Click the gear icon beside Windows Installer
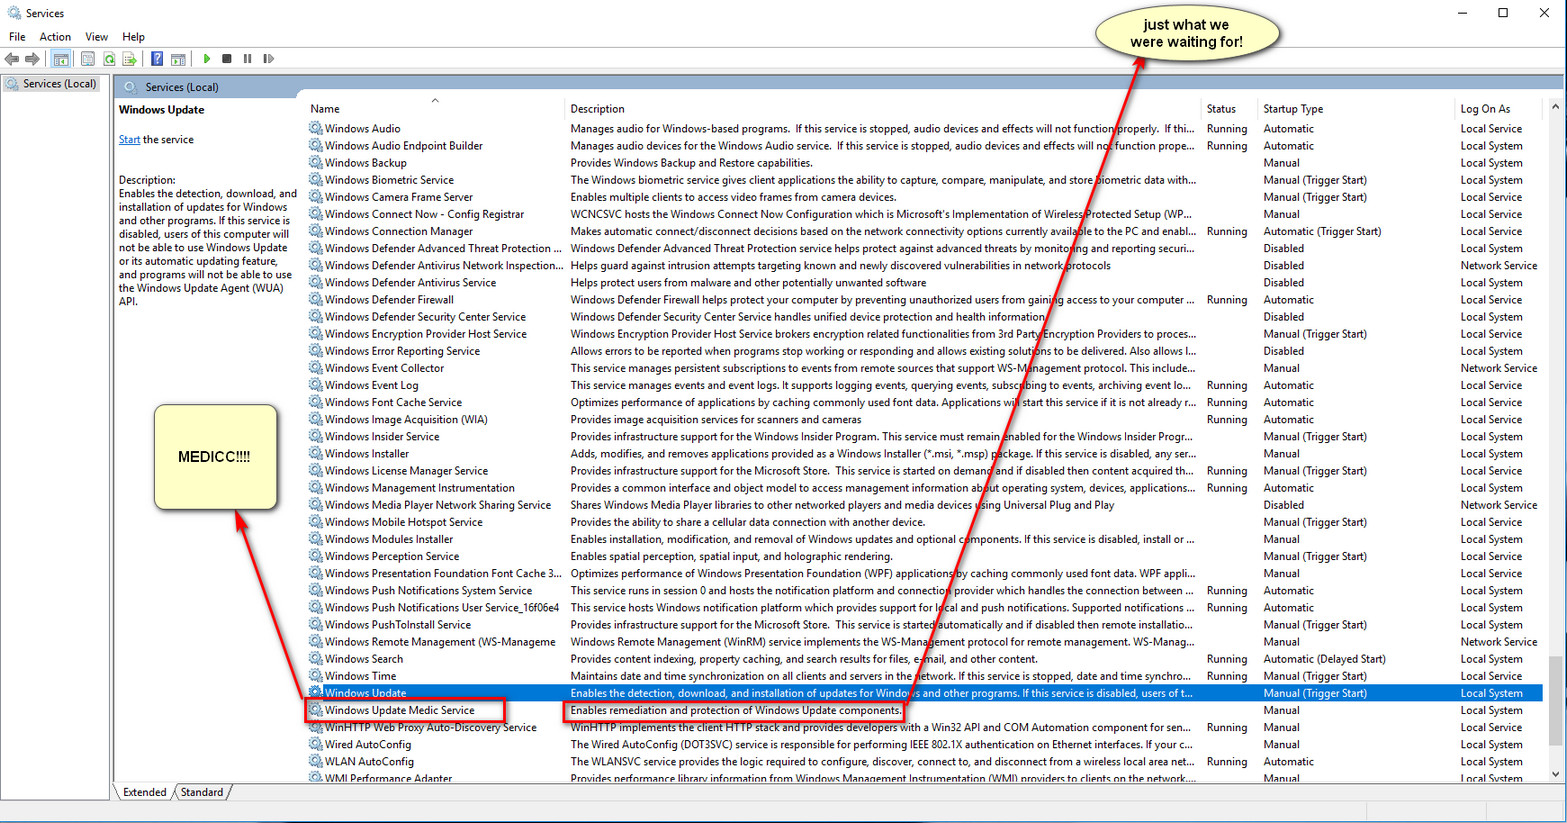 tap(315, 453)
